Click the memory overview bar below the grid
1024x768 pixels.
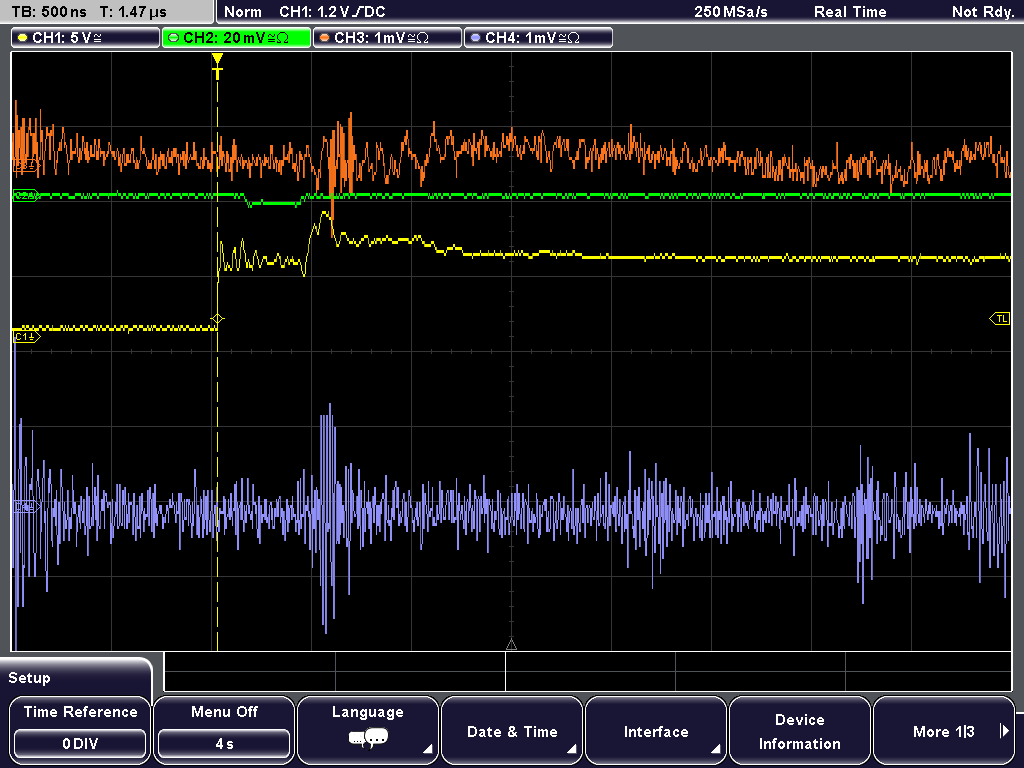click(588, 672)
